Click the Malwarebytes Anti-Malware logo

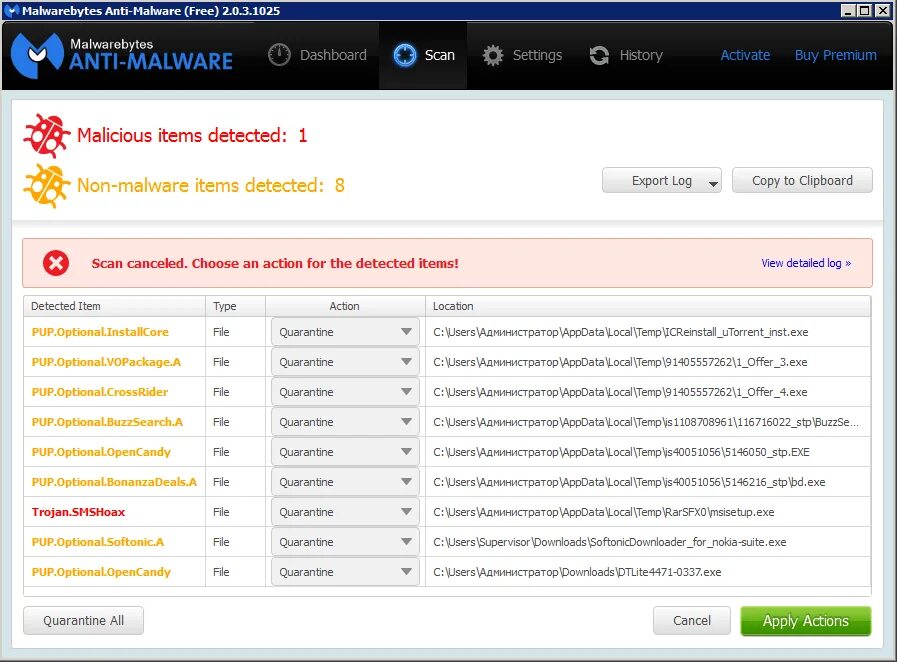(x=121, y=55)
